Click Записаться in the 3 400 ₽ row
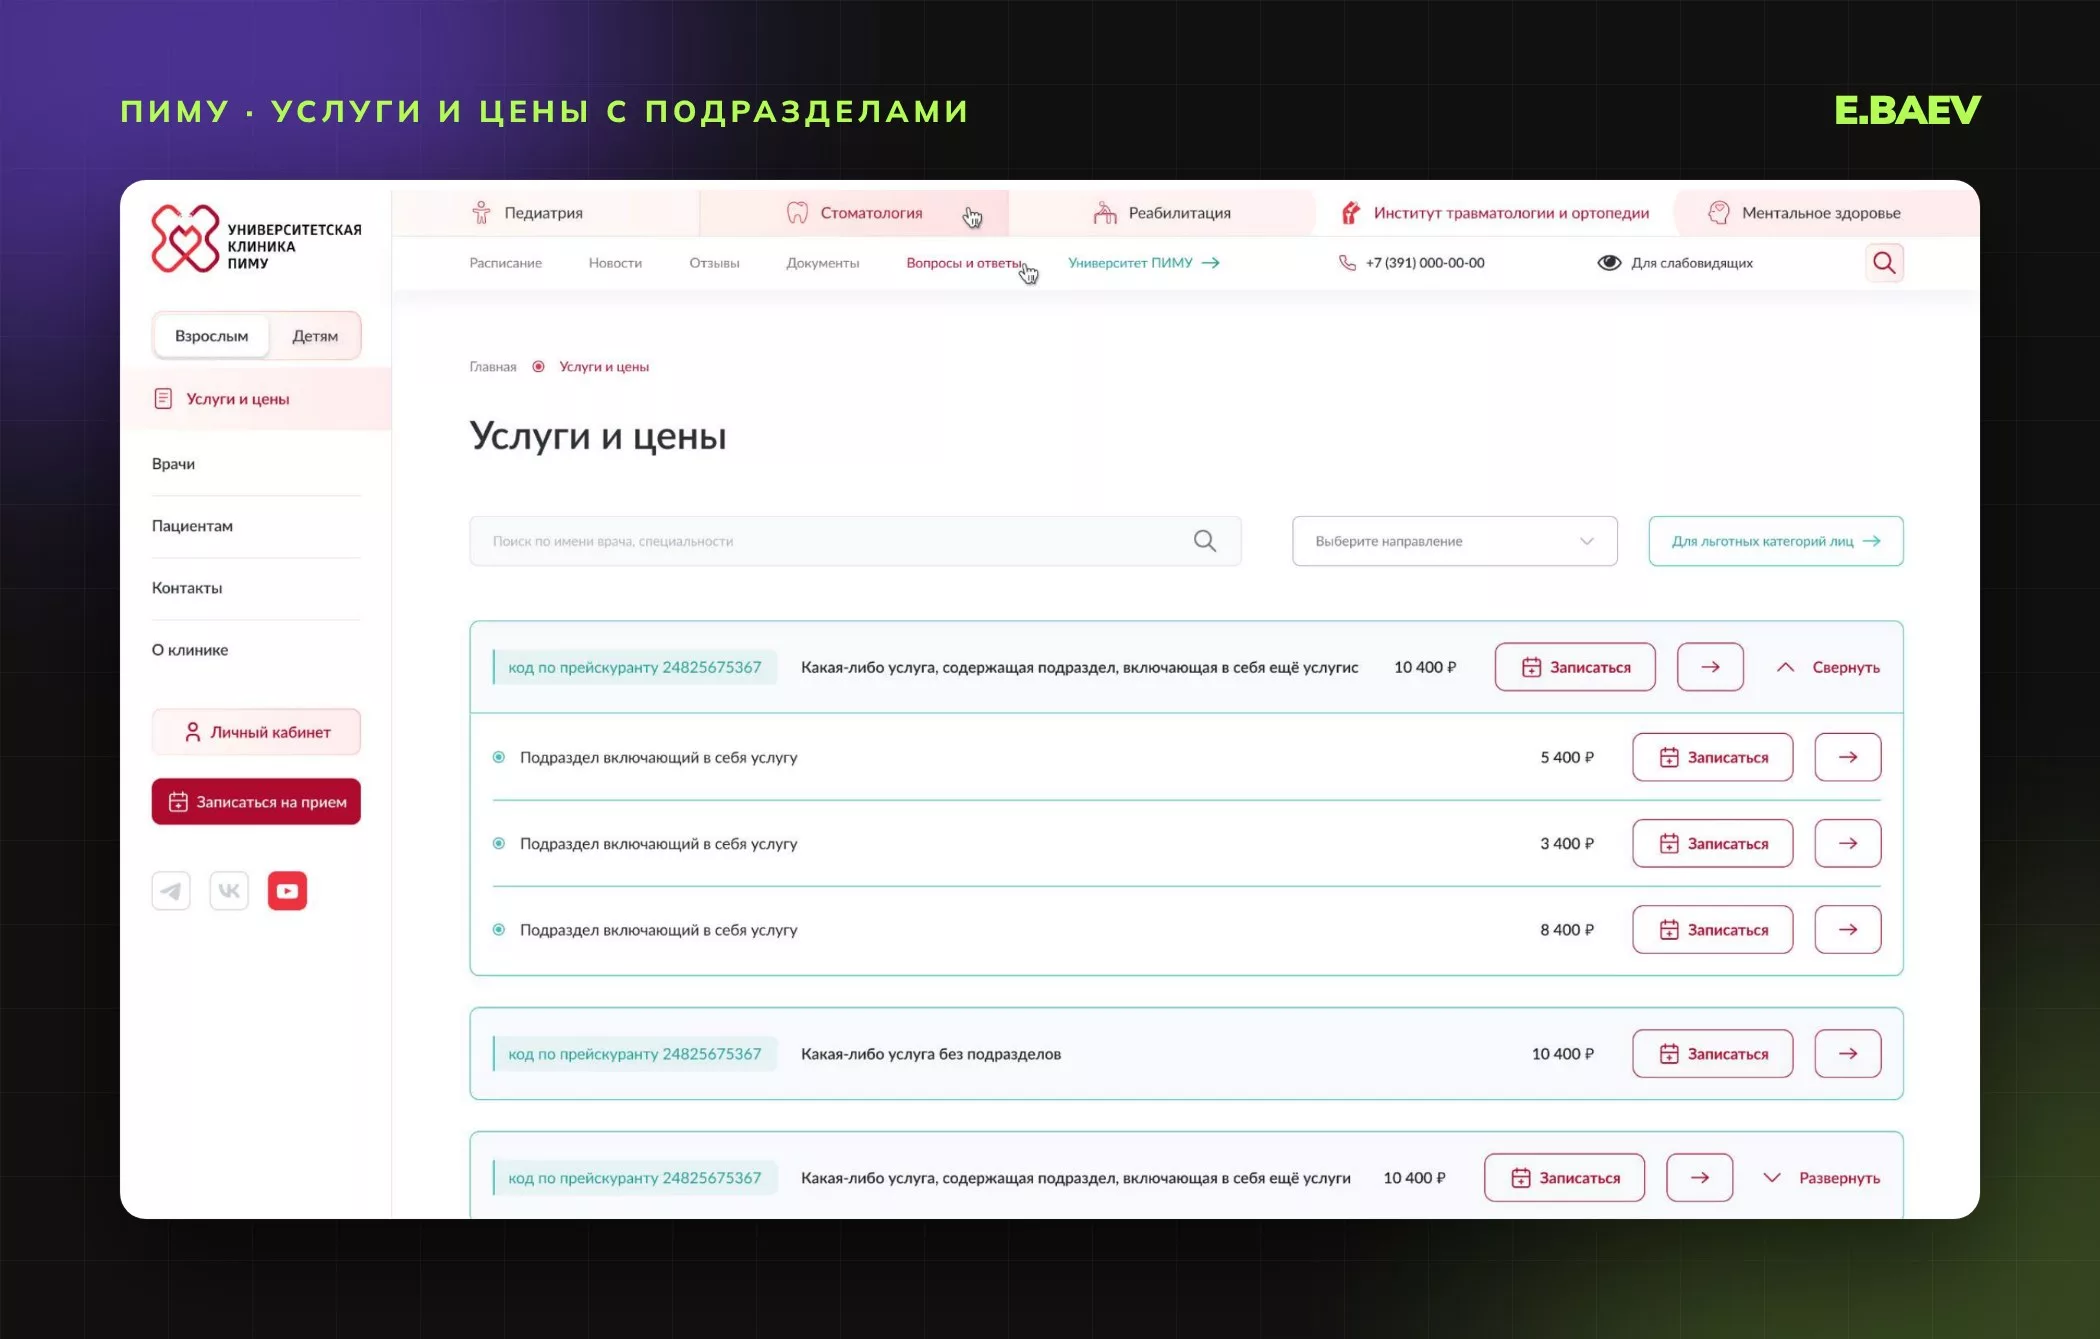The width and height of the screenshot is (2100, 1339). (1713, 843)
